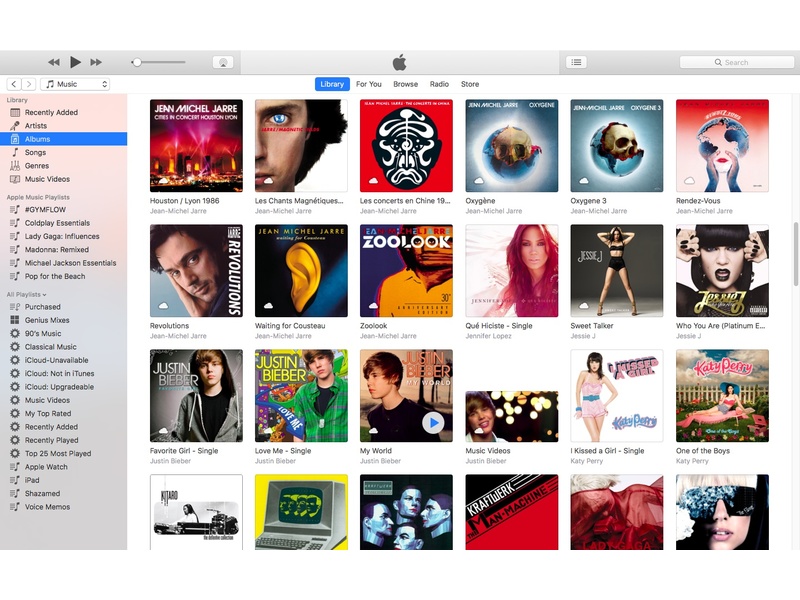The image size is (800, 600).
Task: Switch to the For You tab
Action: (368, 84)
